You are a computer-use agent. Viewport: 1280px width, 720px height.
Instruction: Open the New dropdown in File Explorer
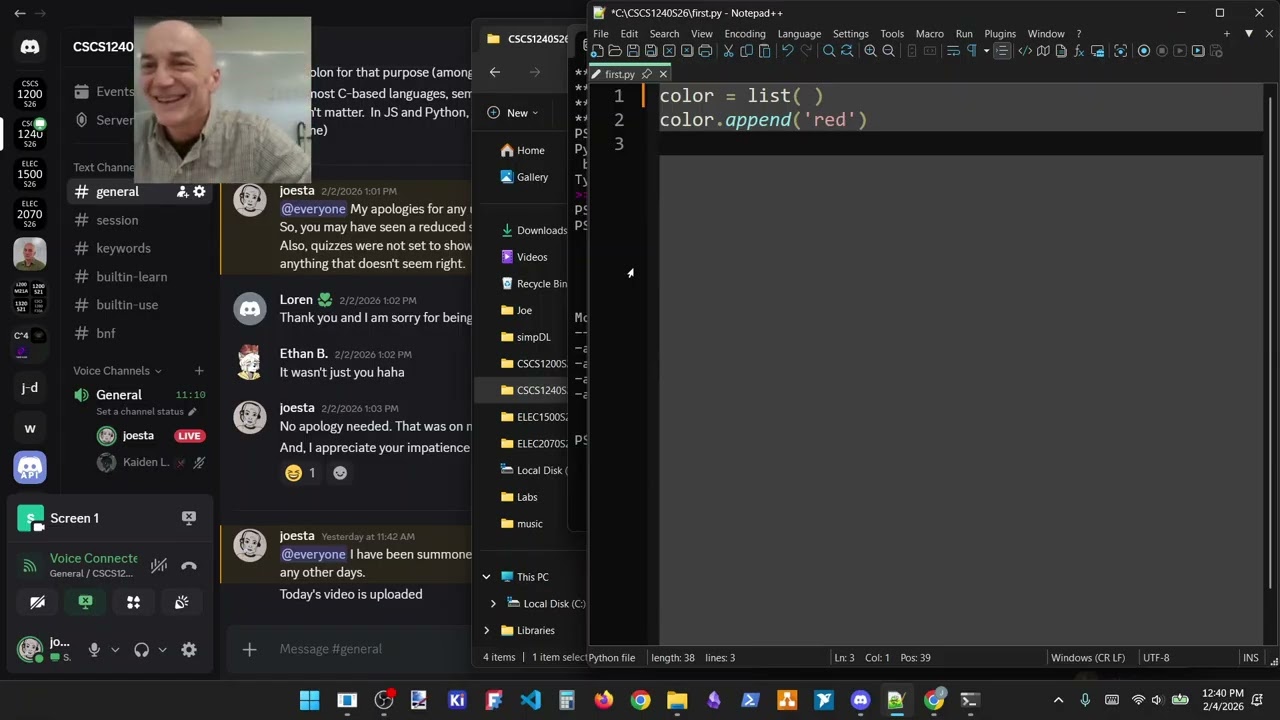(x=513, y=113)
